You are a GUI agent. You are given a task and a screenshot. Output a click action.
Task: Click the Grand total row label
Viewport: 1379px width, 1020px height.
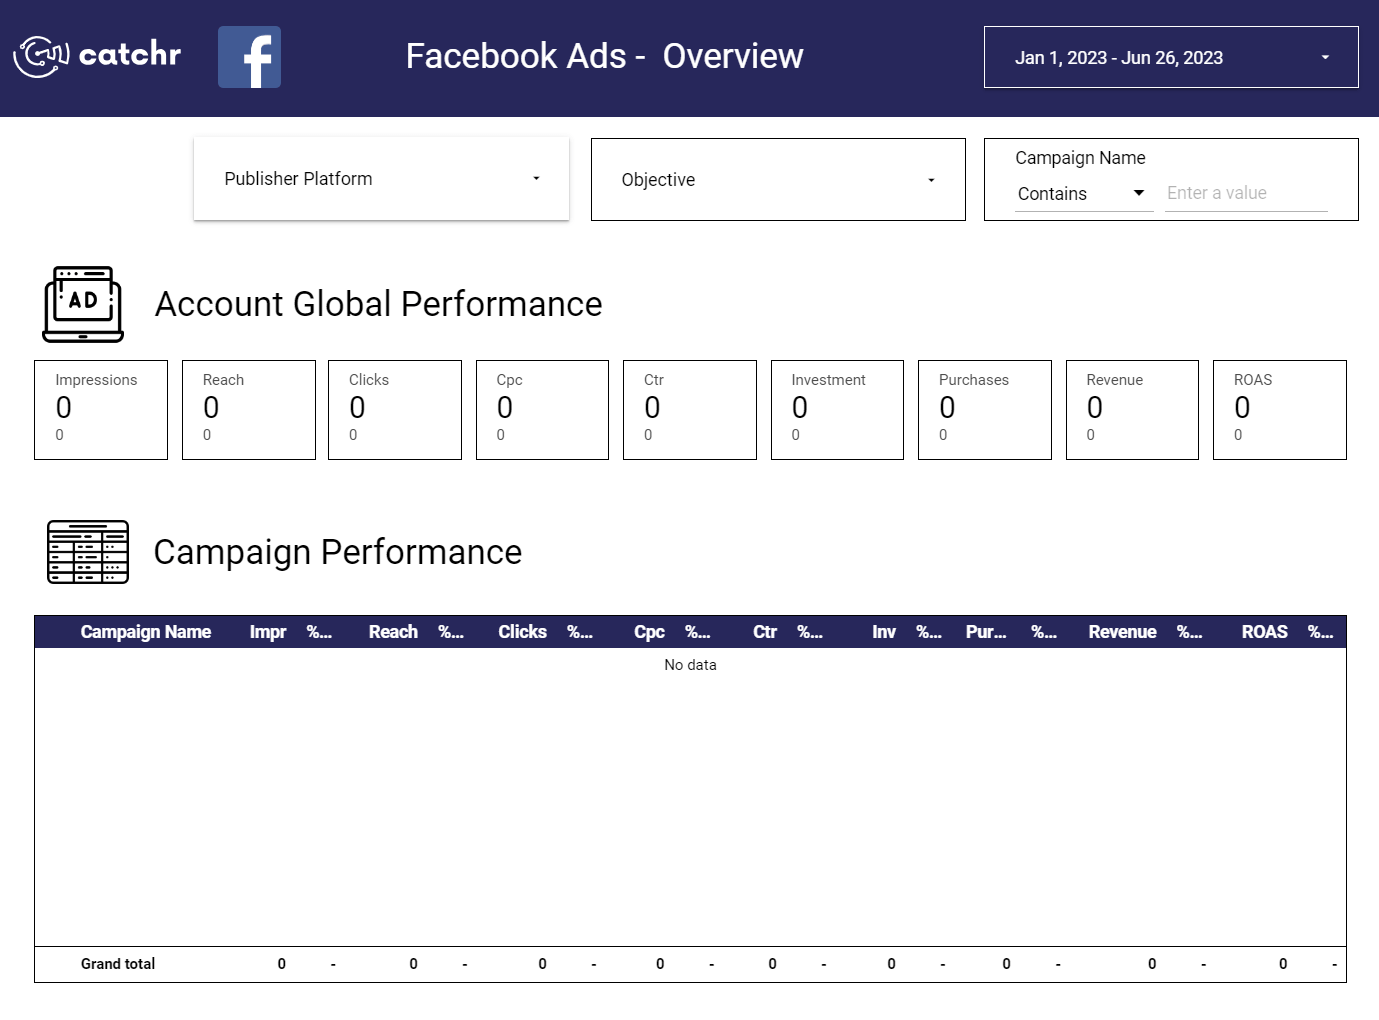pyautogui.click(x=118, y=964)
